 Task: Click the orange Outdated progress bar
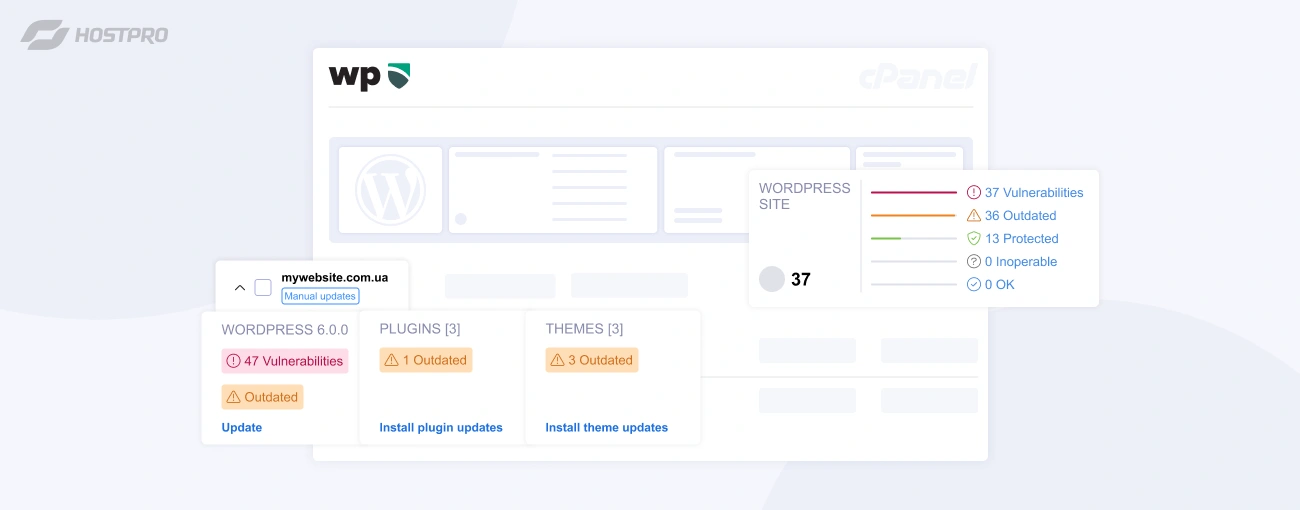914,215
